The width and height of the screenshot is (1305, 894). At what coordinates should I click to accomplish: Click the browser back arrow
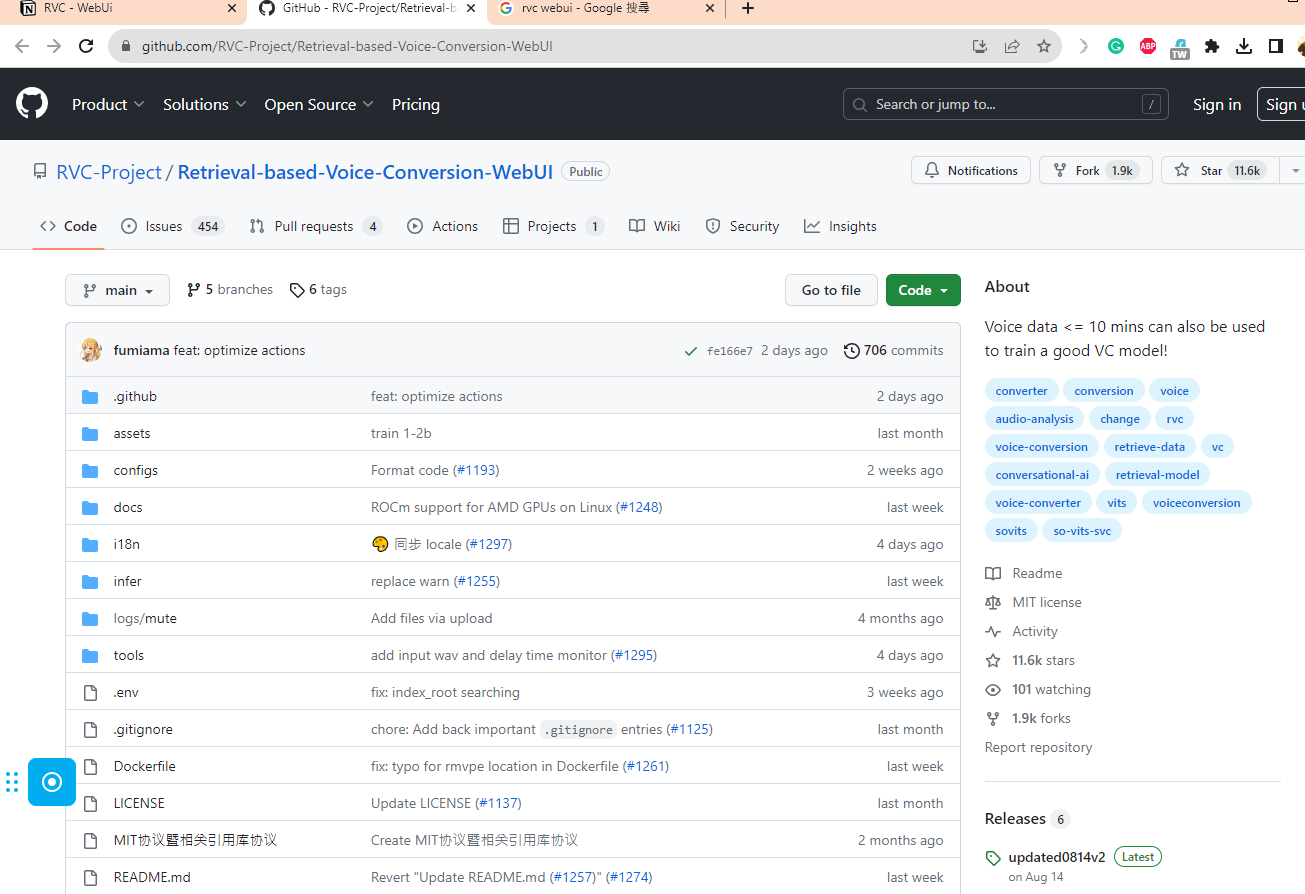click(x=22, y=46)
